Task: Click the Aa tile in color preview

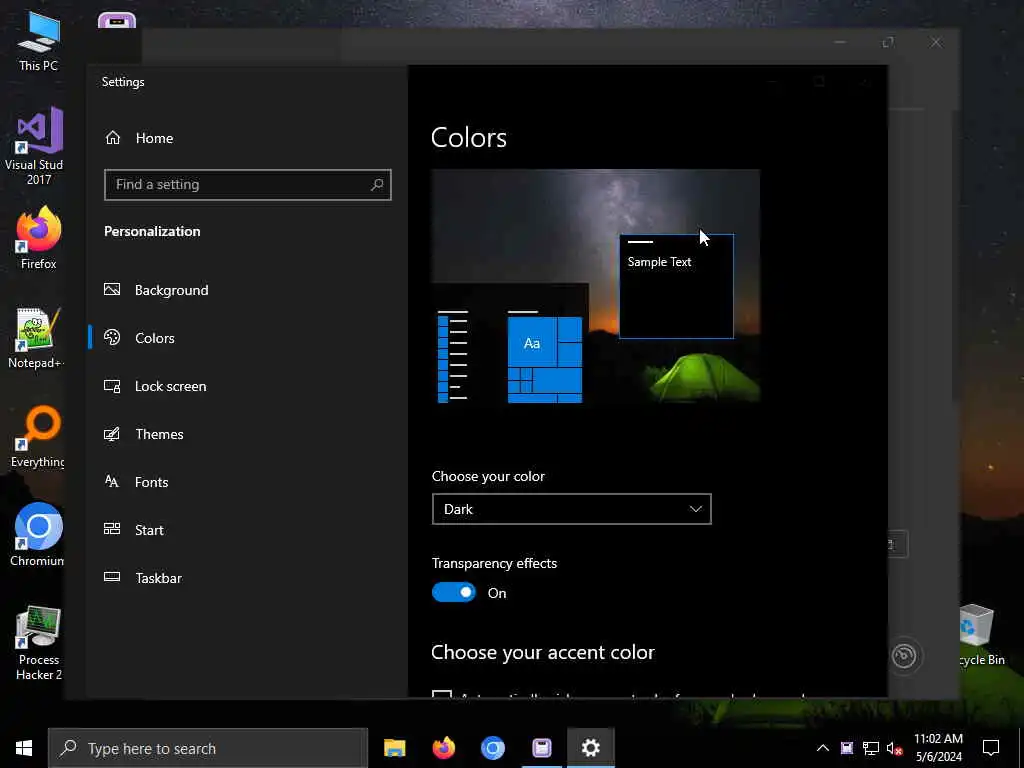Action: tap(532, 343)
